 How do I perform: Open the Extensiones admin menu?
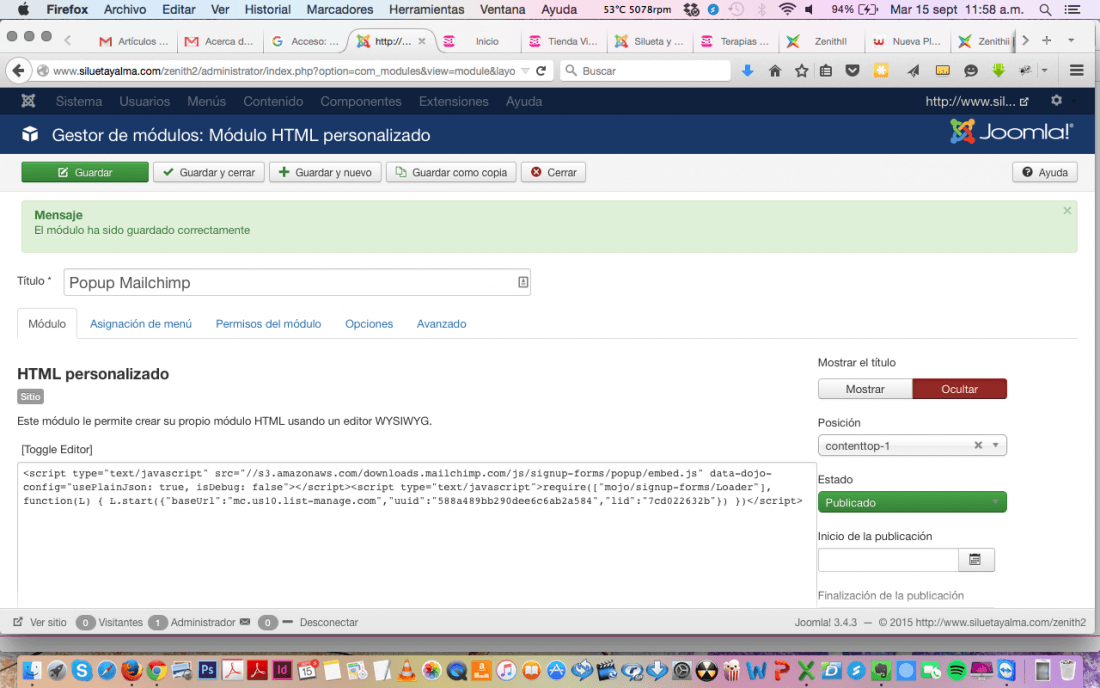click(453, 102)
